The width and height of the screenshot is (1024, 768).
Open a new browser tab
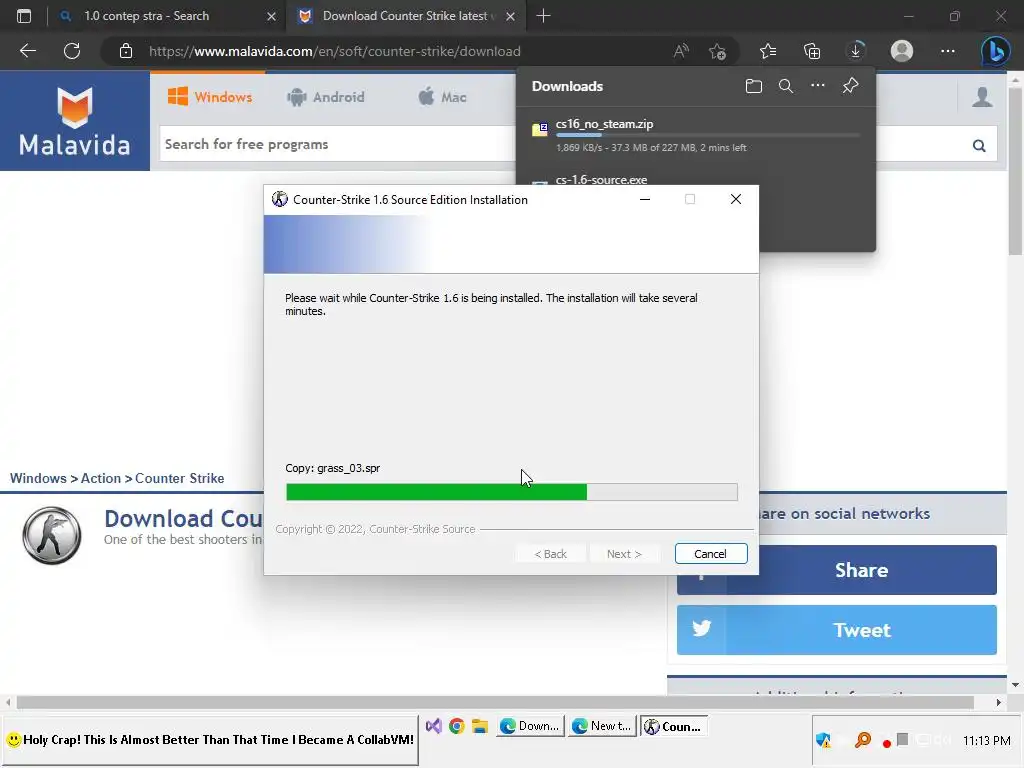point(543,16)
